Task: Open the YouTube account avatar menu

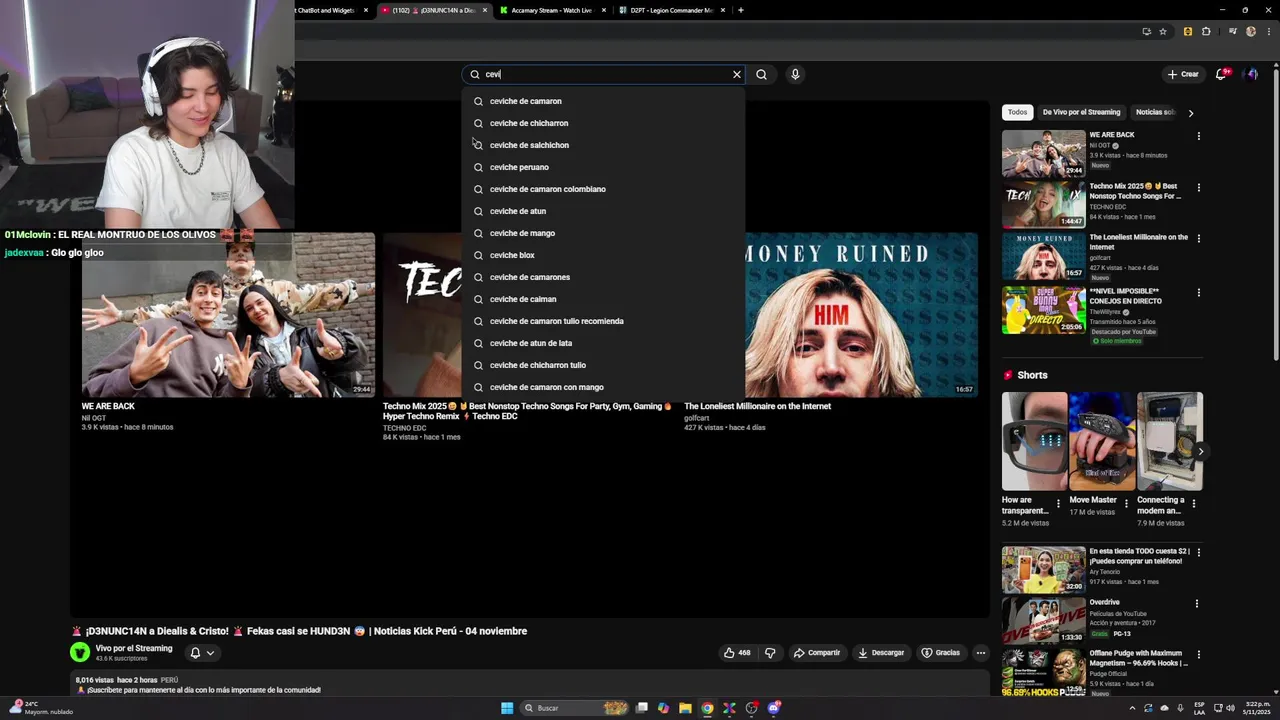Action: point(1252,74)
